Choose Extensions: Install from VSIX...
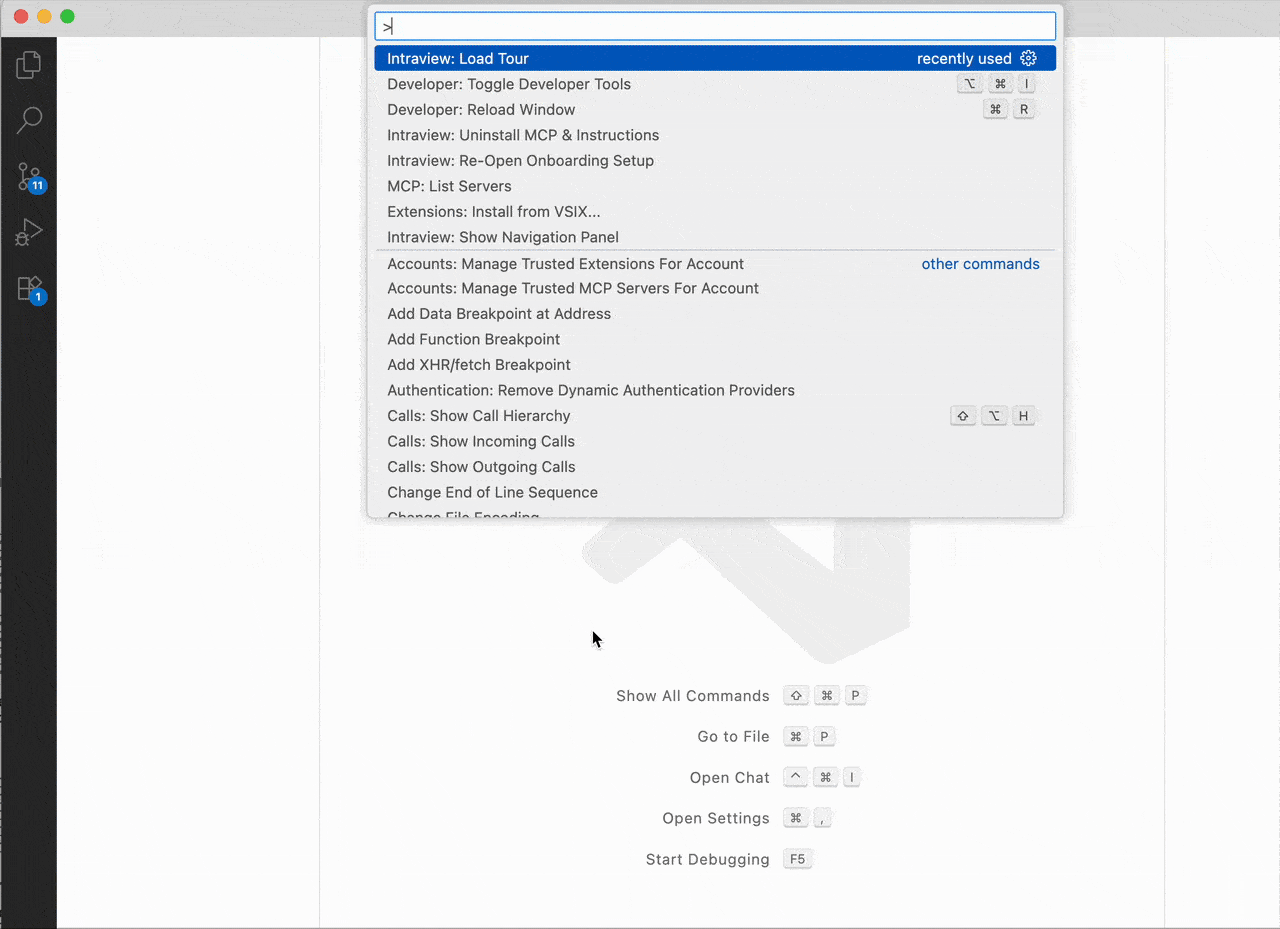The image size is (1280, 929). pyautogui.click(x=715, y=212)
